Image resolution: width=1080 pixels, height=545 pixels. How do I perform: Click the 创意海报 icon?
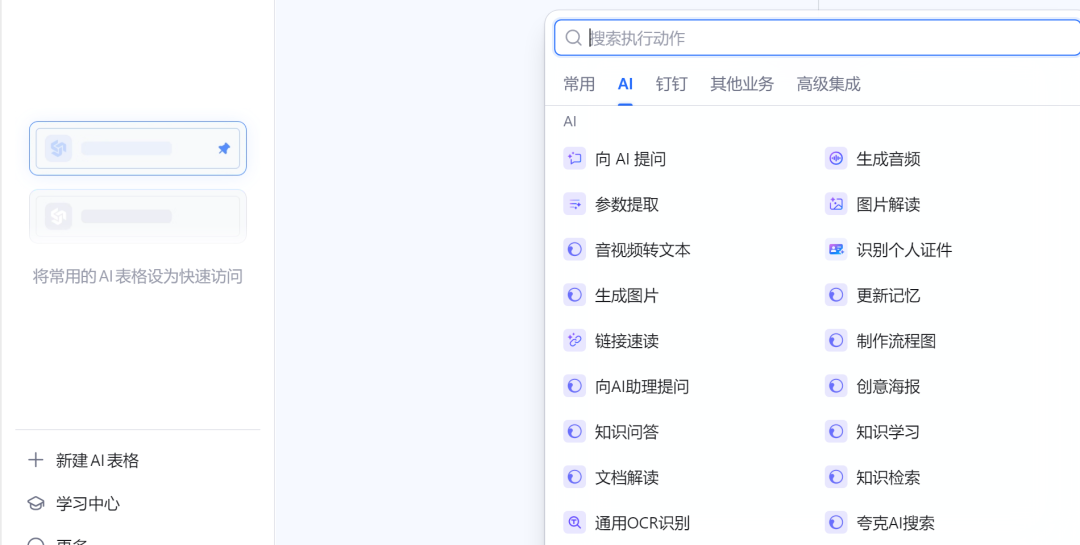(x=836, y=386)
